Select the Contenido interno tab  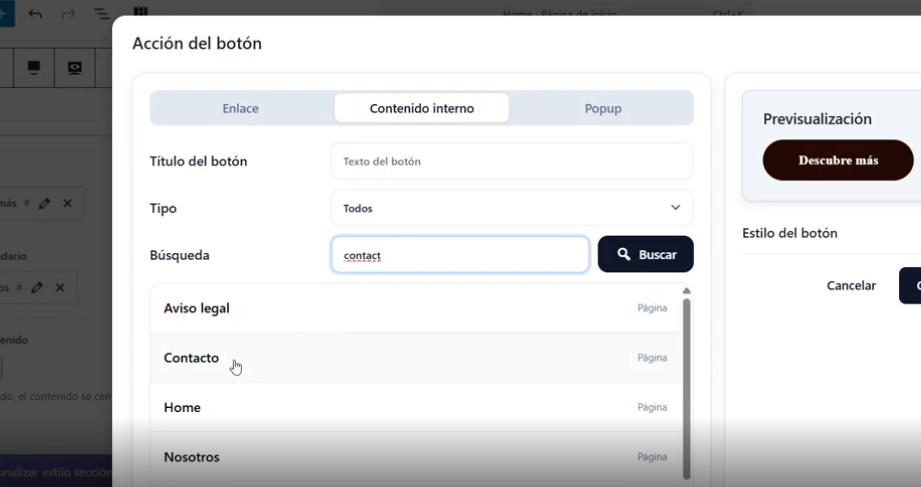tap(421, 108)
